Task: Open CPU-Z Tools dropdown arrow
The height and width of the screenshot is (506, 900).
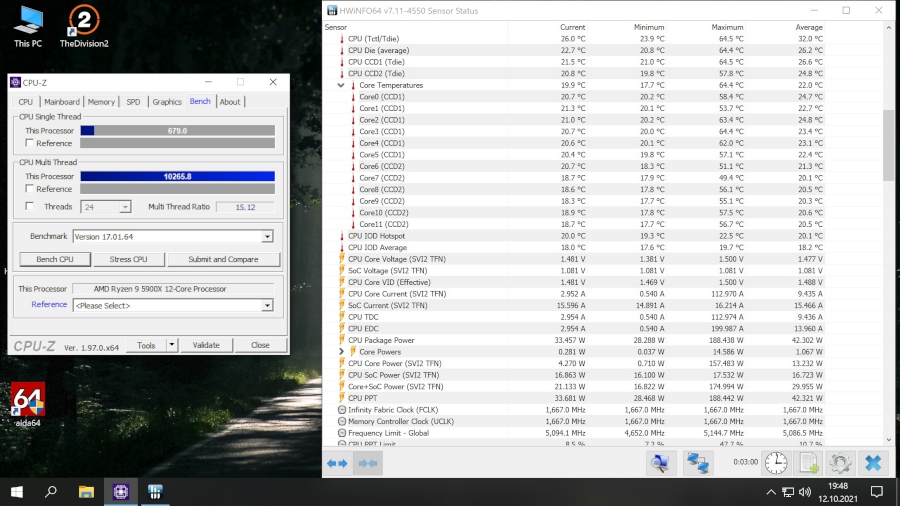Action: (x=171, y=345)
